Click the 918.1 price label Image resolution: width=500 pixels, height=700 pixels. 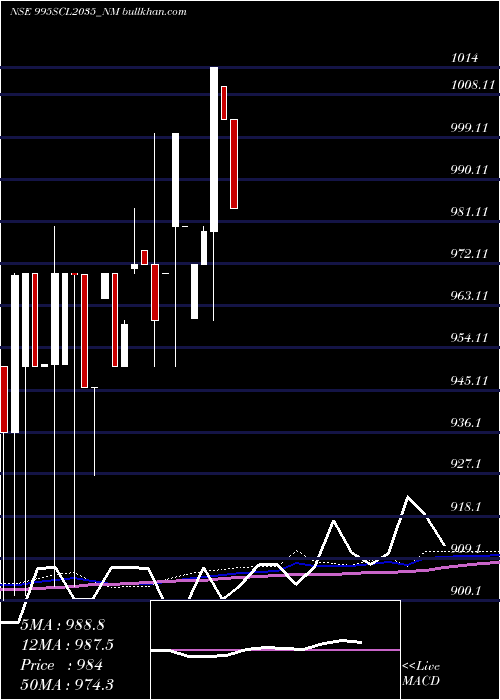(466, 506)
